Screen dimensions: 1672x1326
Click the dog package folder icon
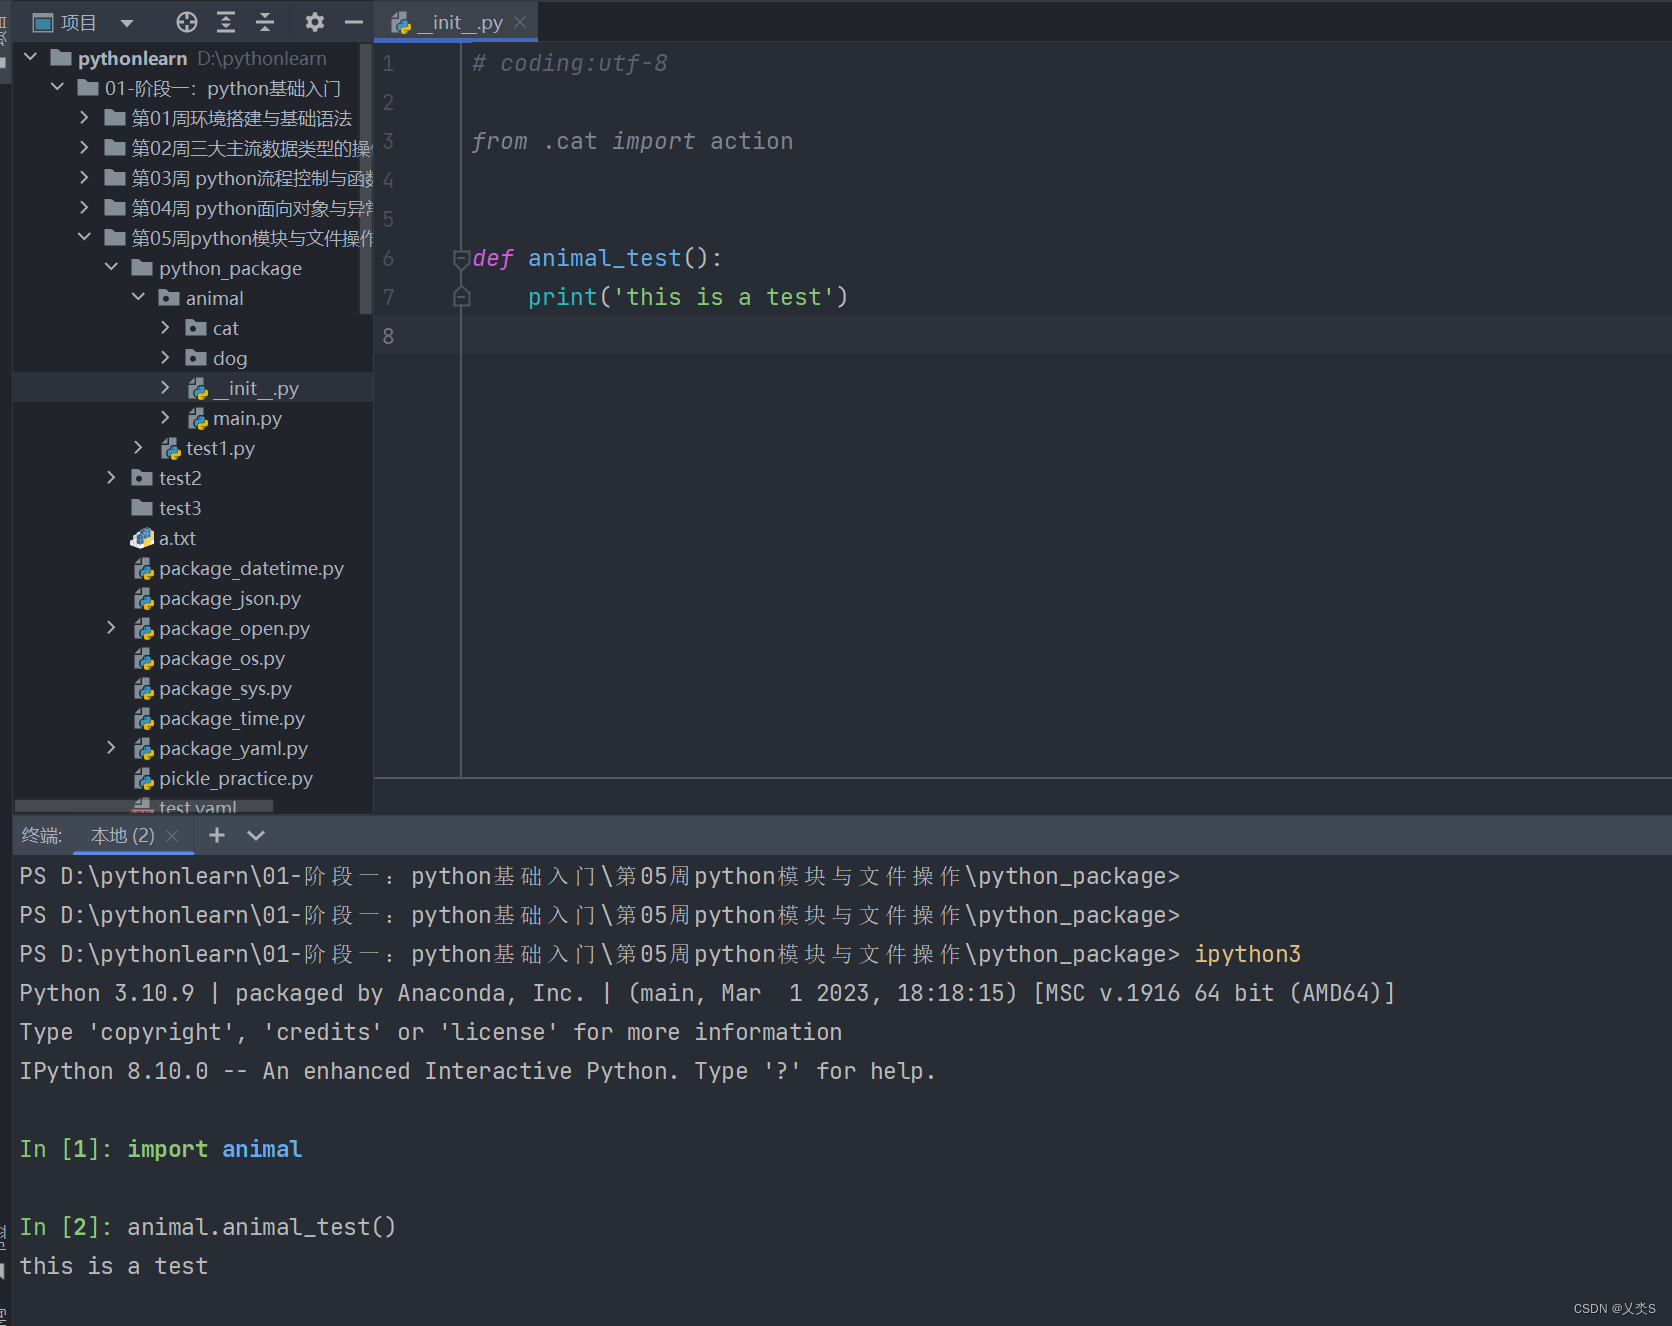[196, 358]
